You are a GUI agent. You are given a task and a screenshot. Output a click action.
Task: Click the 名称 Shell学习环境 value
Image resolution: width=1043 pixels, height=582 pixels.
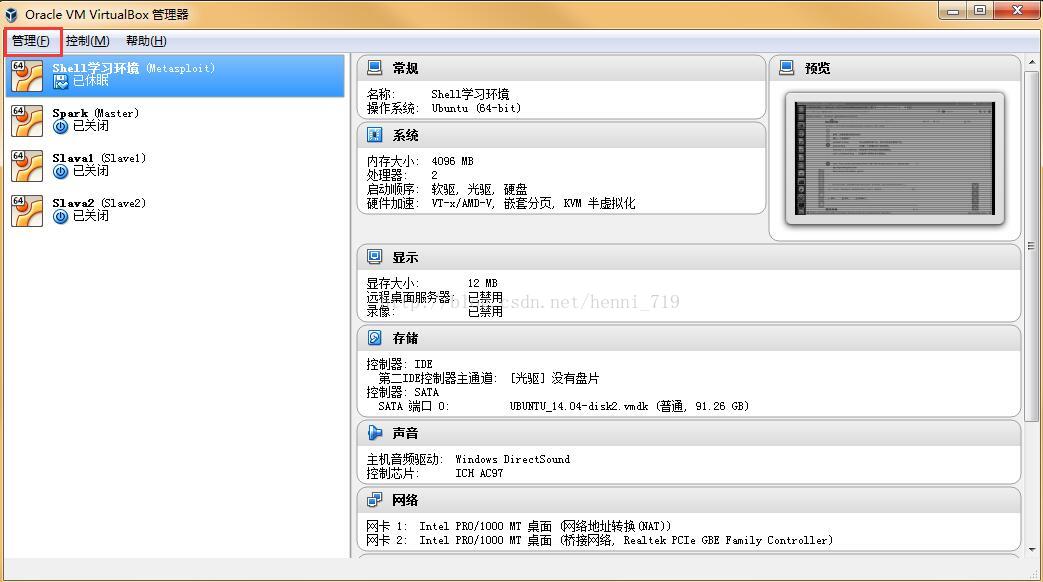click(x=470, y=94)
